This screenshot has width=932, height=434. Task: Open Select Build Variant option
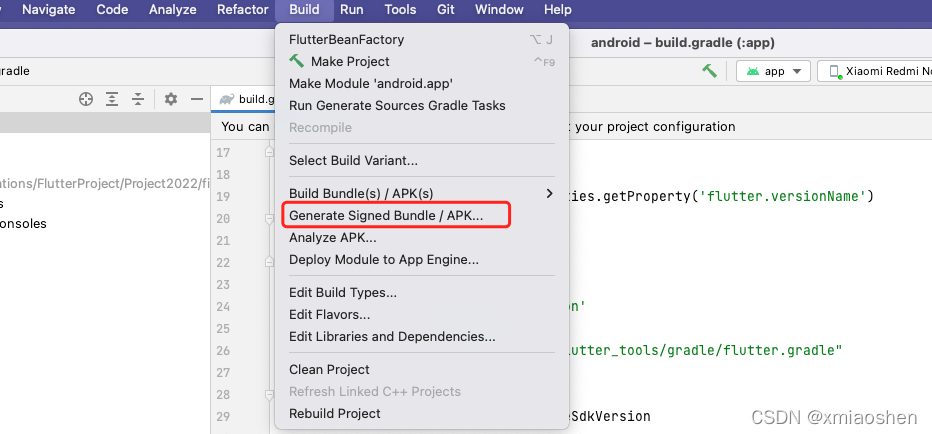(x=422, y=161)
